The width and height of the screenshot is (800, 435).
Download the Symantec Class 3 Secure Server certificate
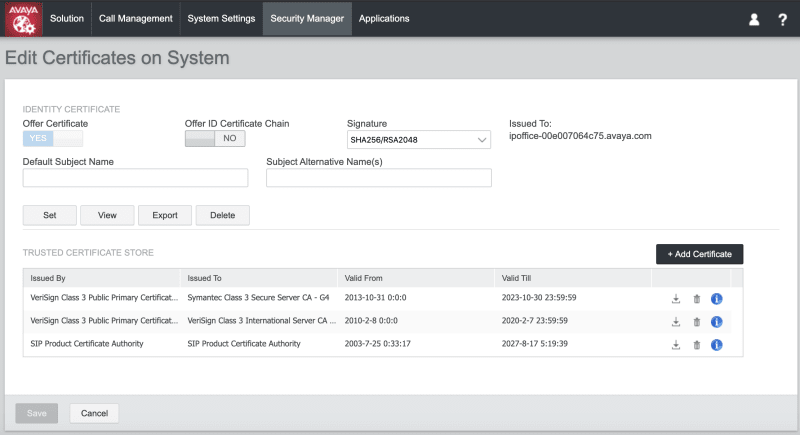click(x=676, y=299)
